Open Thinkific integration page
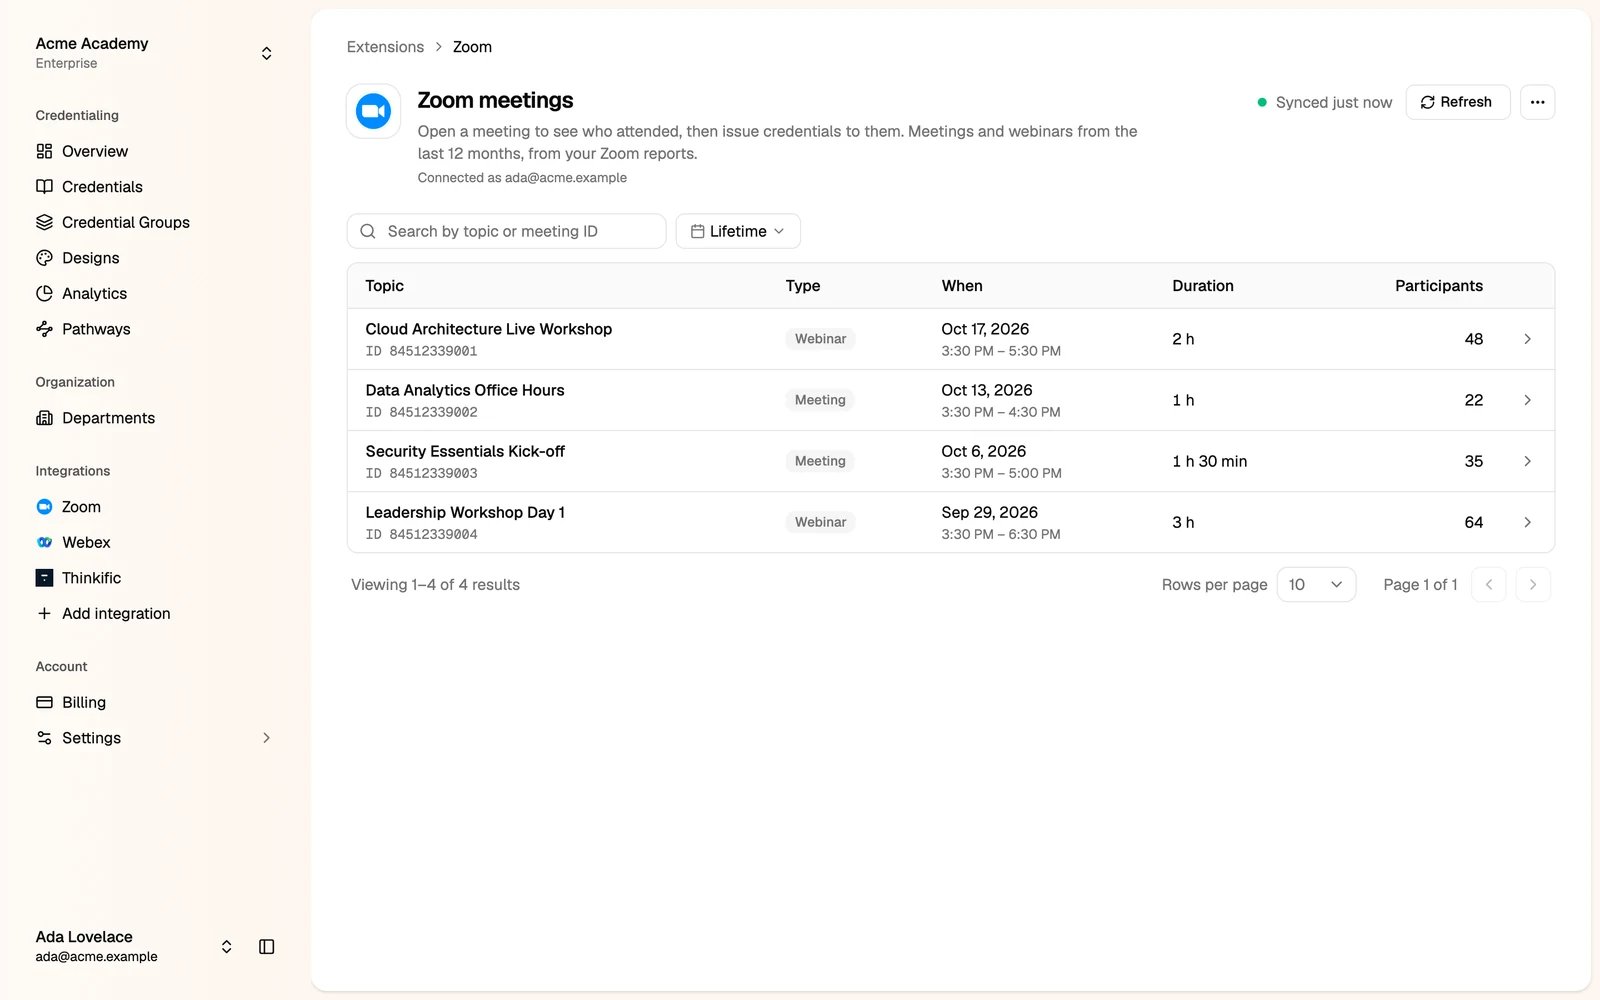 [91, 578]
